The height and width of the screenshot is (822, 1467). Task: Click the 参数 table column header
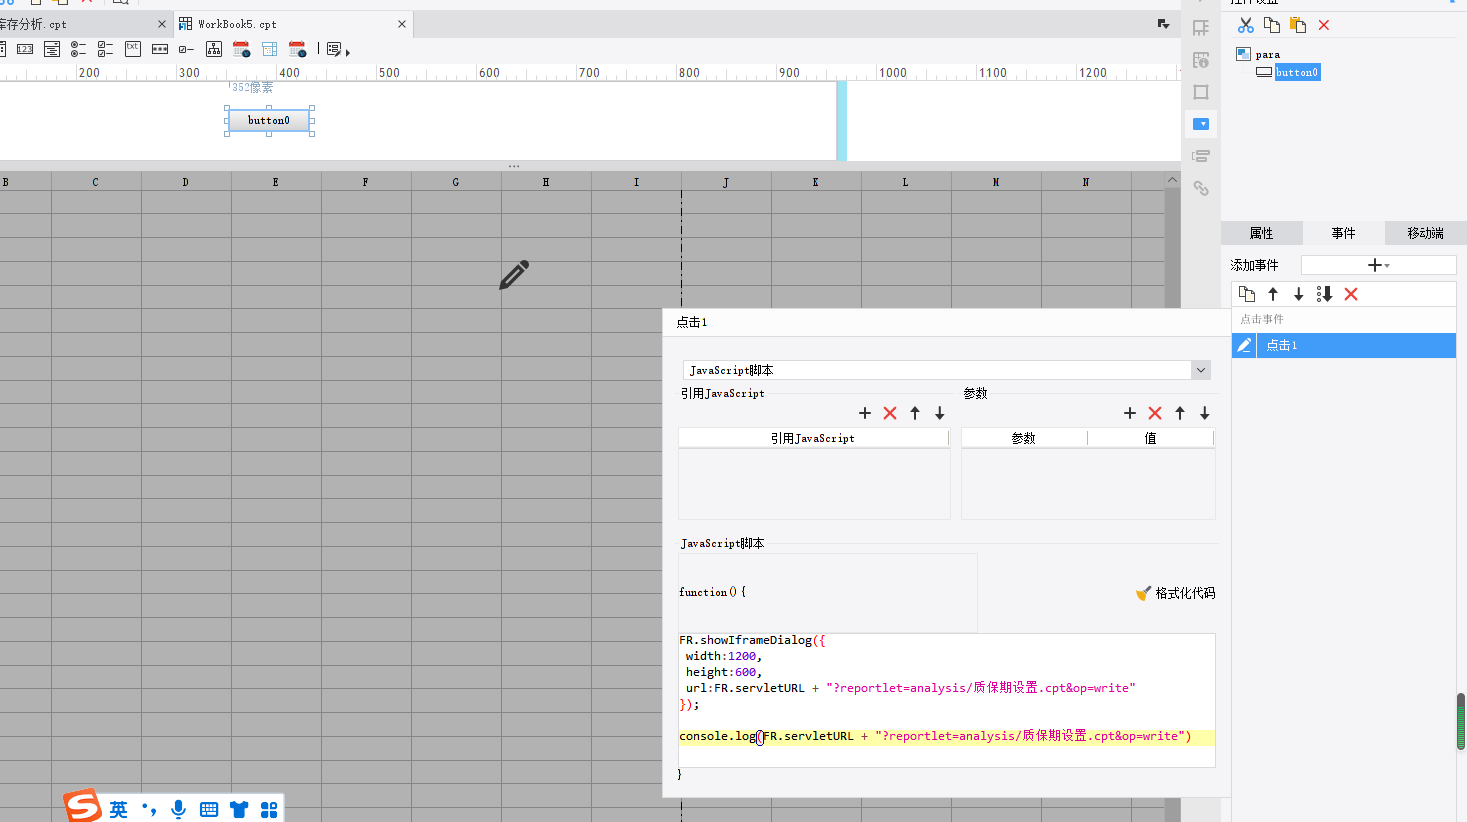pyautogui.click(x=1023, y=438)
